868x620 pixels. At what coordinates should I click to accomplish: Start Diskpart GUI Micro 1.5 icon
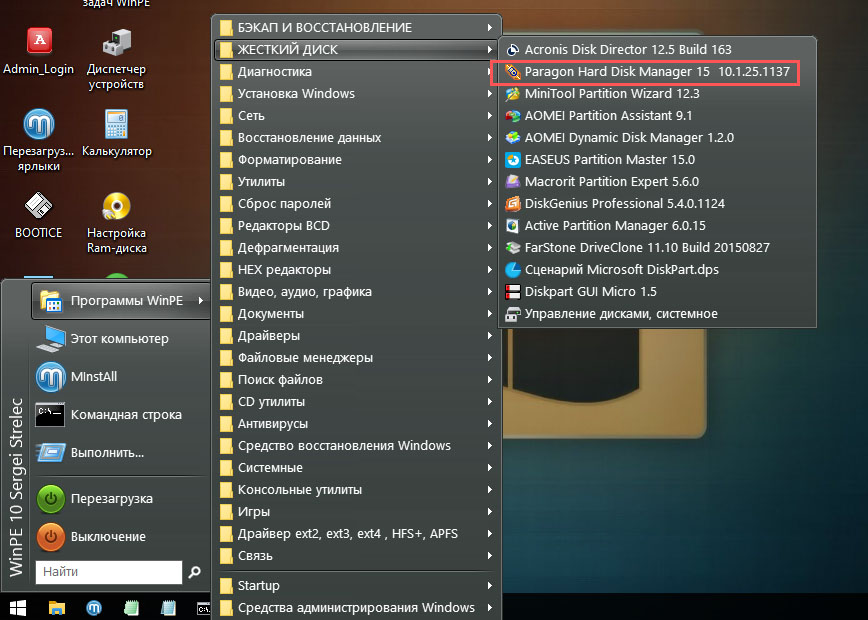[513, 292]
